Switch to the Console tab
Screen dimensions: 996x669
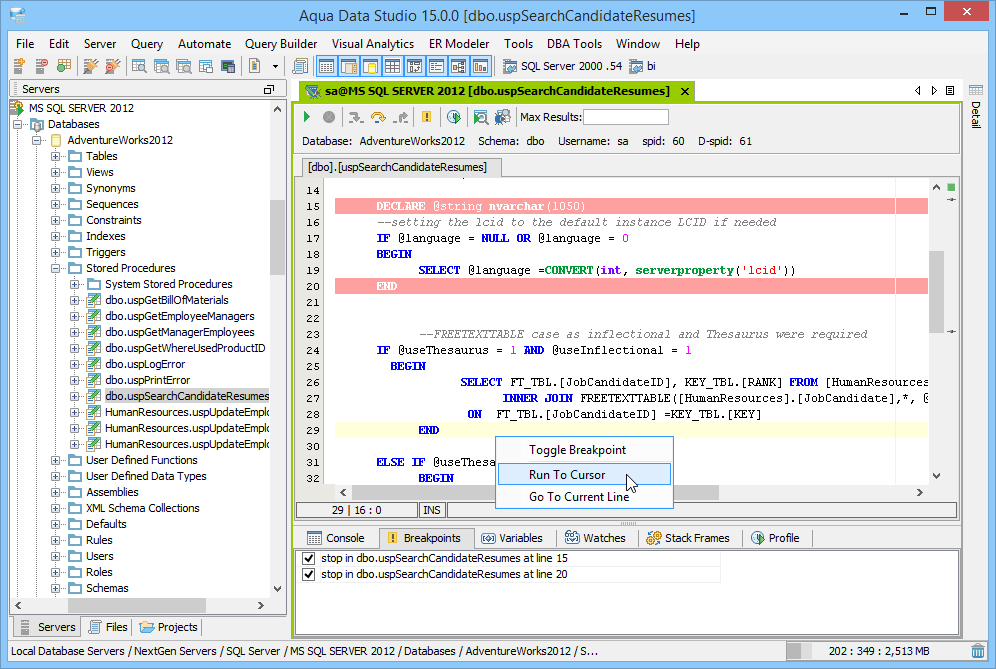tap(336, 538)
